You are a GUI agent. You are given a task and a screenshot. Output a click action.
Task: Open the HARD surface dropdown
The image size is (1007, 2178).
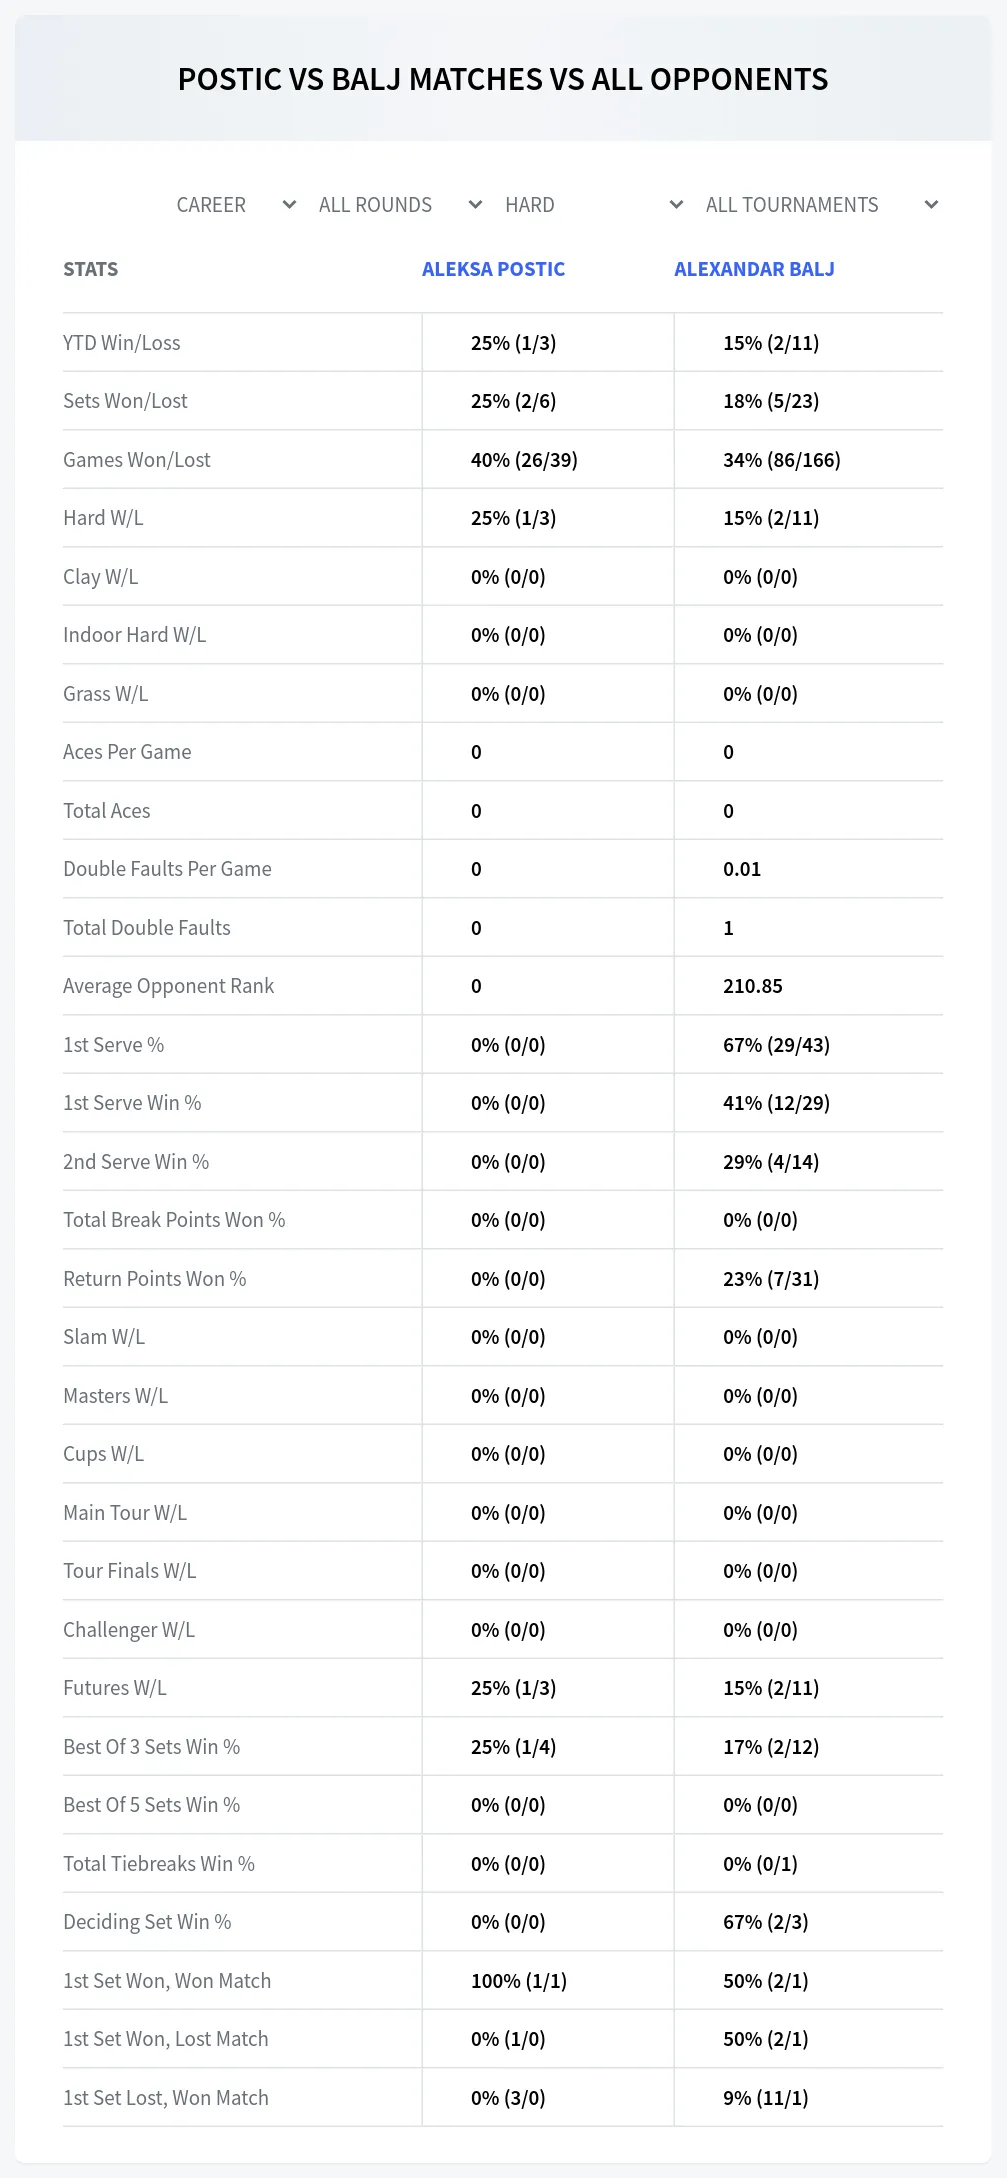(x=594, y=205)
